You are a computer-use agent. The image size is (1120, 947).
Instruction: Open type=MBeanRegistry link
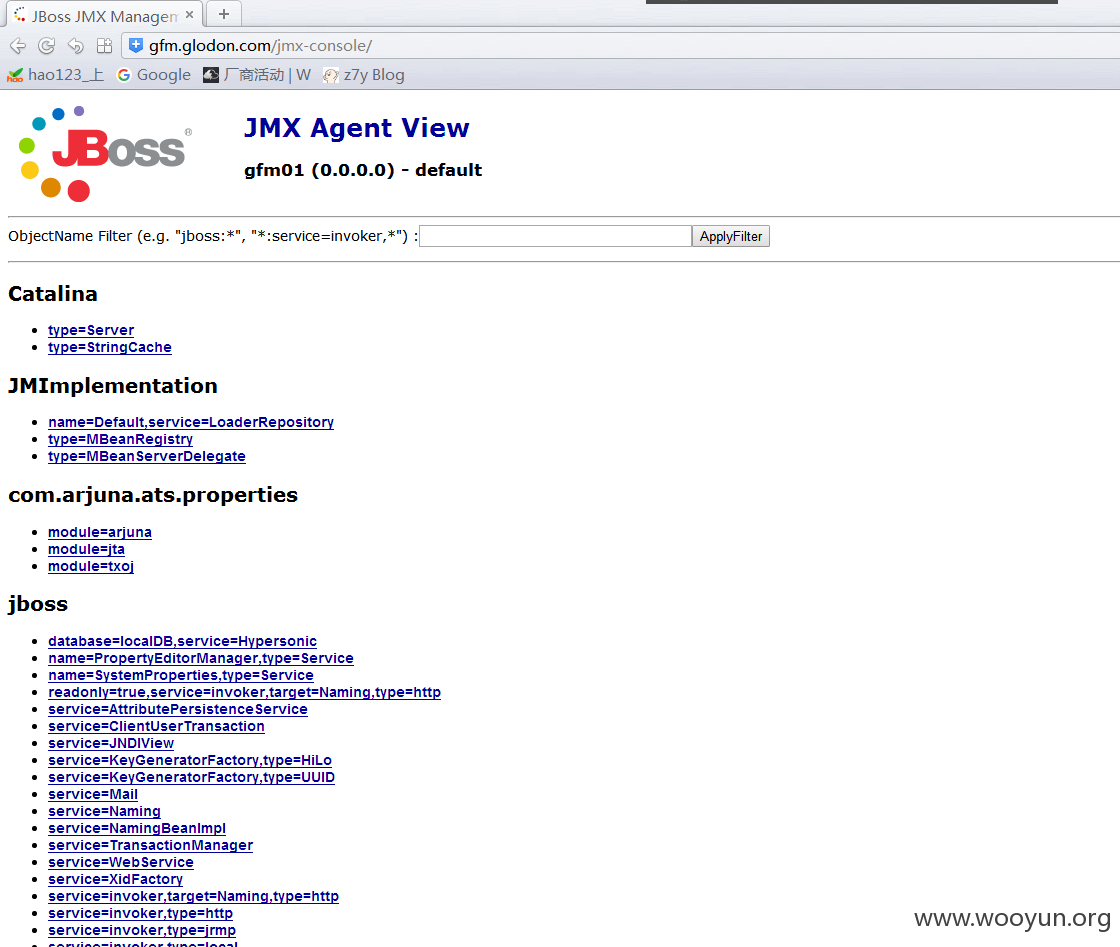(x=120, y=439)
